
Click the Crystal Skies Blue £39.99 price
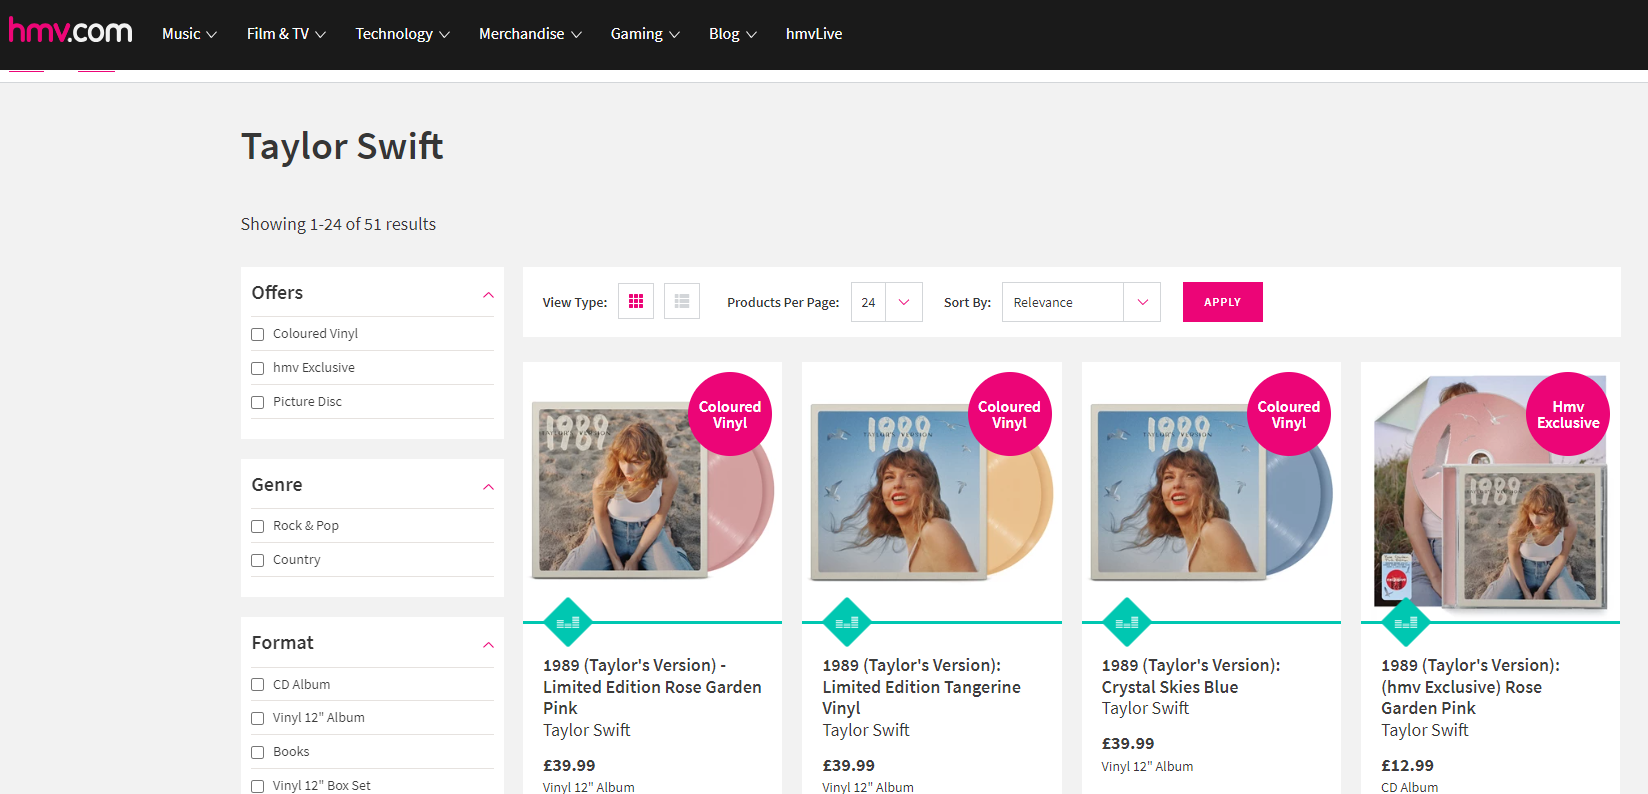1128,744
